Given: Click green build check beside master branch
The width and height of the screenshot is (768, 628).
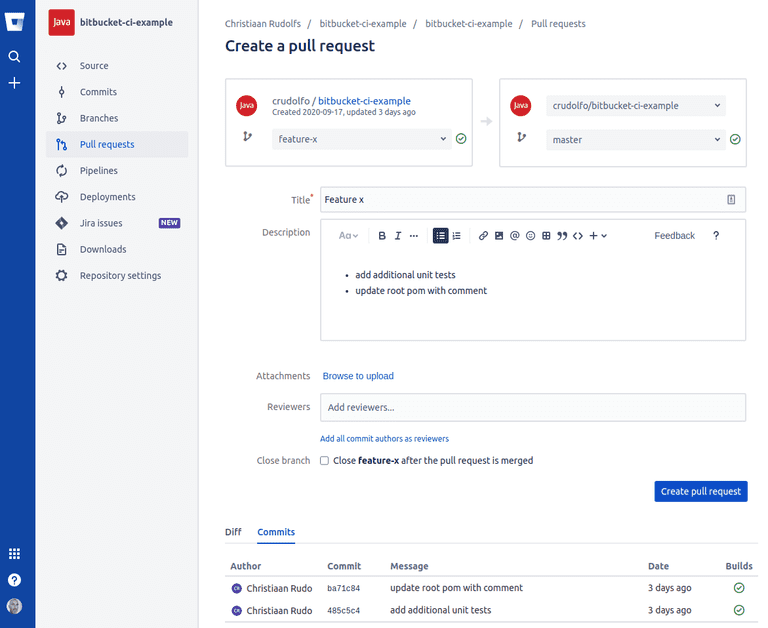Looking at the screenshot, I should [735, 139].
